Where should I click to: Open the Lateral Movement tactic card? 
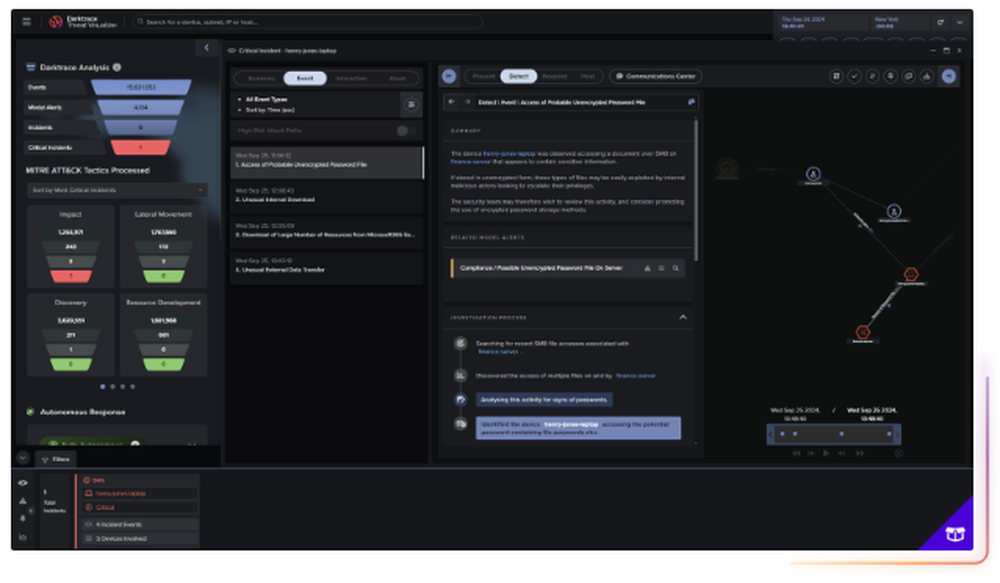[x=163, y=246]
